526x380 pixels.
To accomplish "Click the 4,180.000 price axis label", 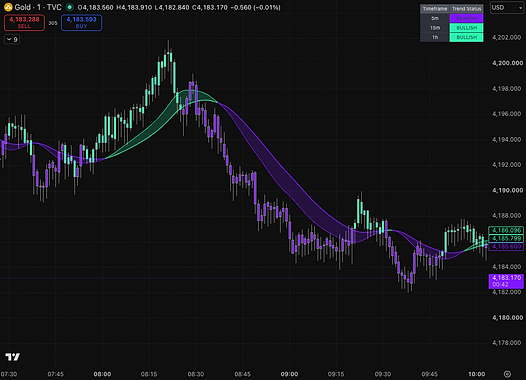I will point(507,318).
